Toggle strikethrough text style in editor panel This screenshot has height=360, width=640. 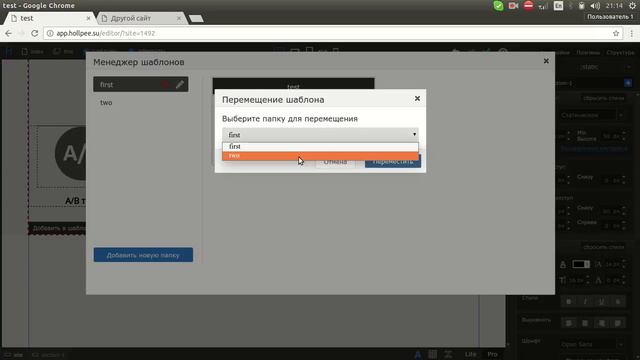click(618, 301)
